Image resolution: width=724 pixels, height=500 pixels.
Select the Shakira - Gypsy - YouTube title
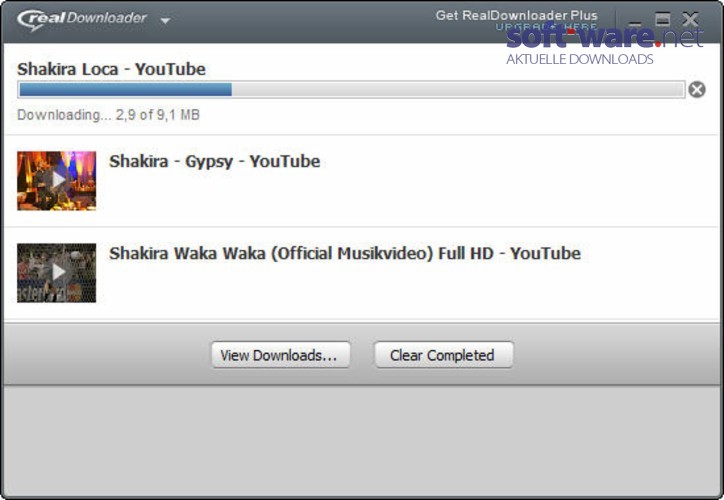coord(214,162)
